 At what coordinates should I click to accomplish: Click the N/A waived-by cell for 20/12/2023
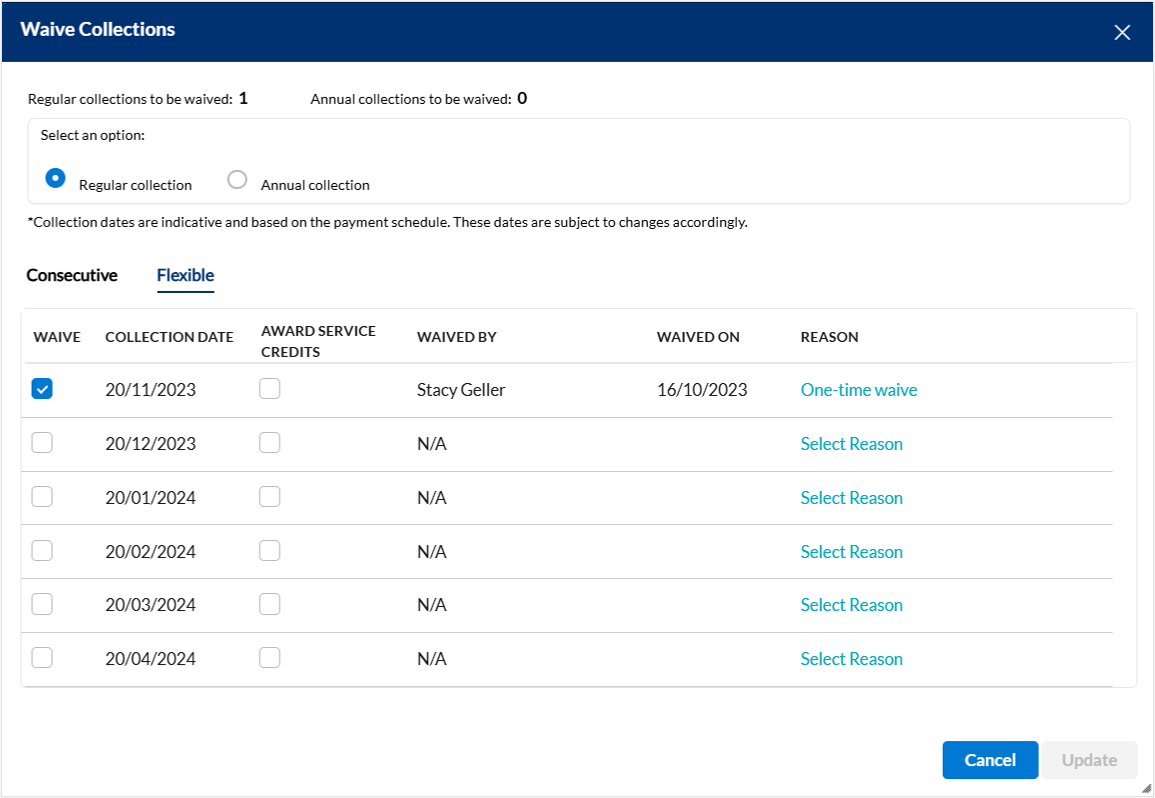tap(432, 444)
